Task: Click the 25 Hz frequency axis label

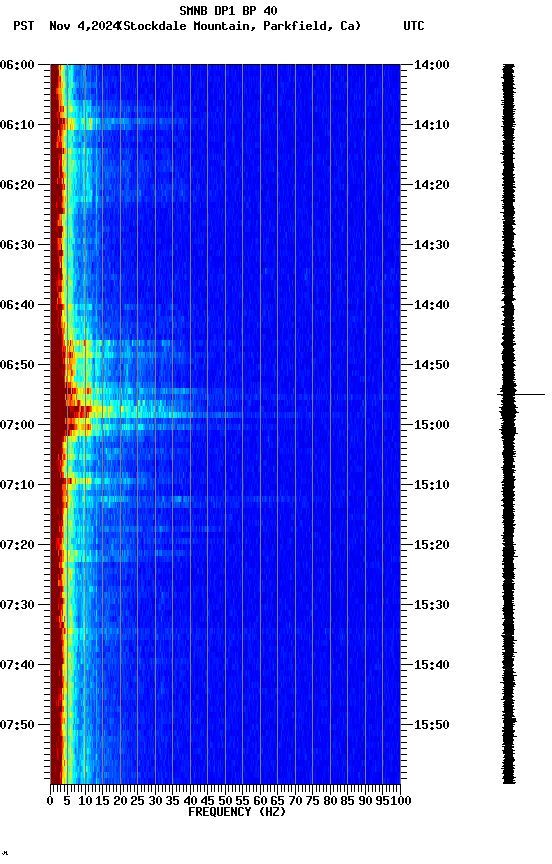Action: point(138,801)
